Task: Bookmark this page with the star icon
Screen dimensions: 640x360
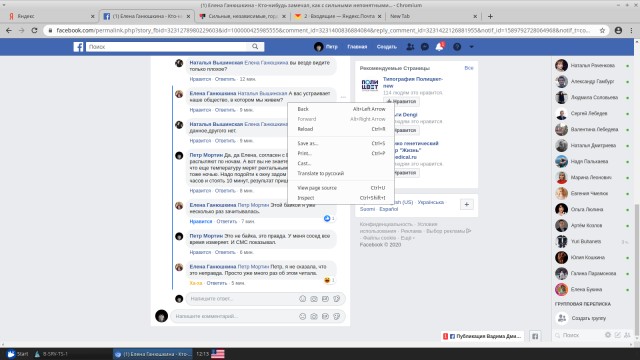Action: 602,30
